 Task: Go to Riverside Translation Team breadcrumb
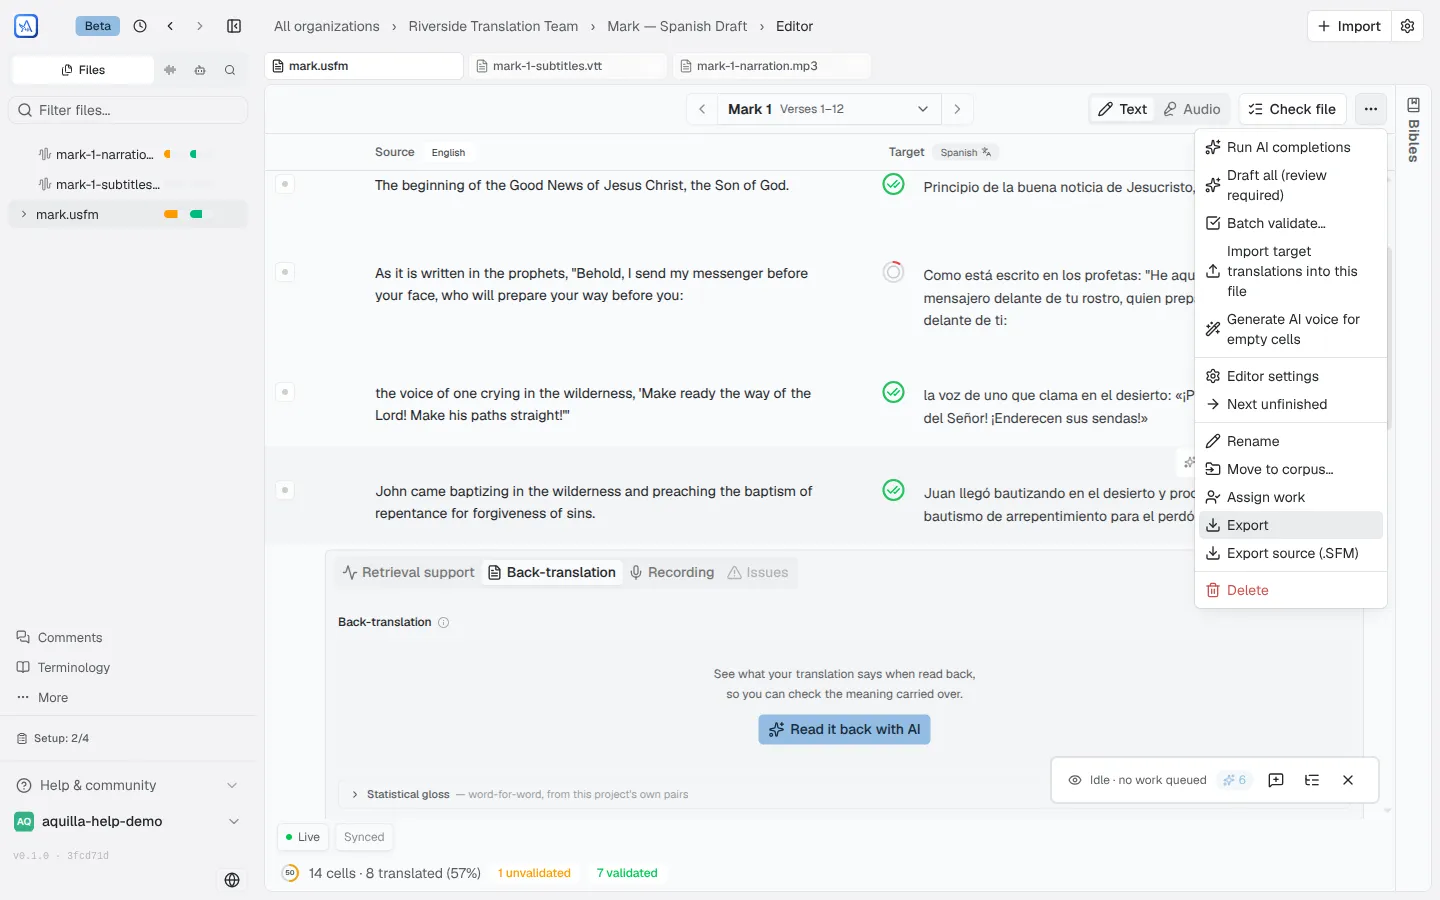point(493,26)
